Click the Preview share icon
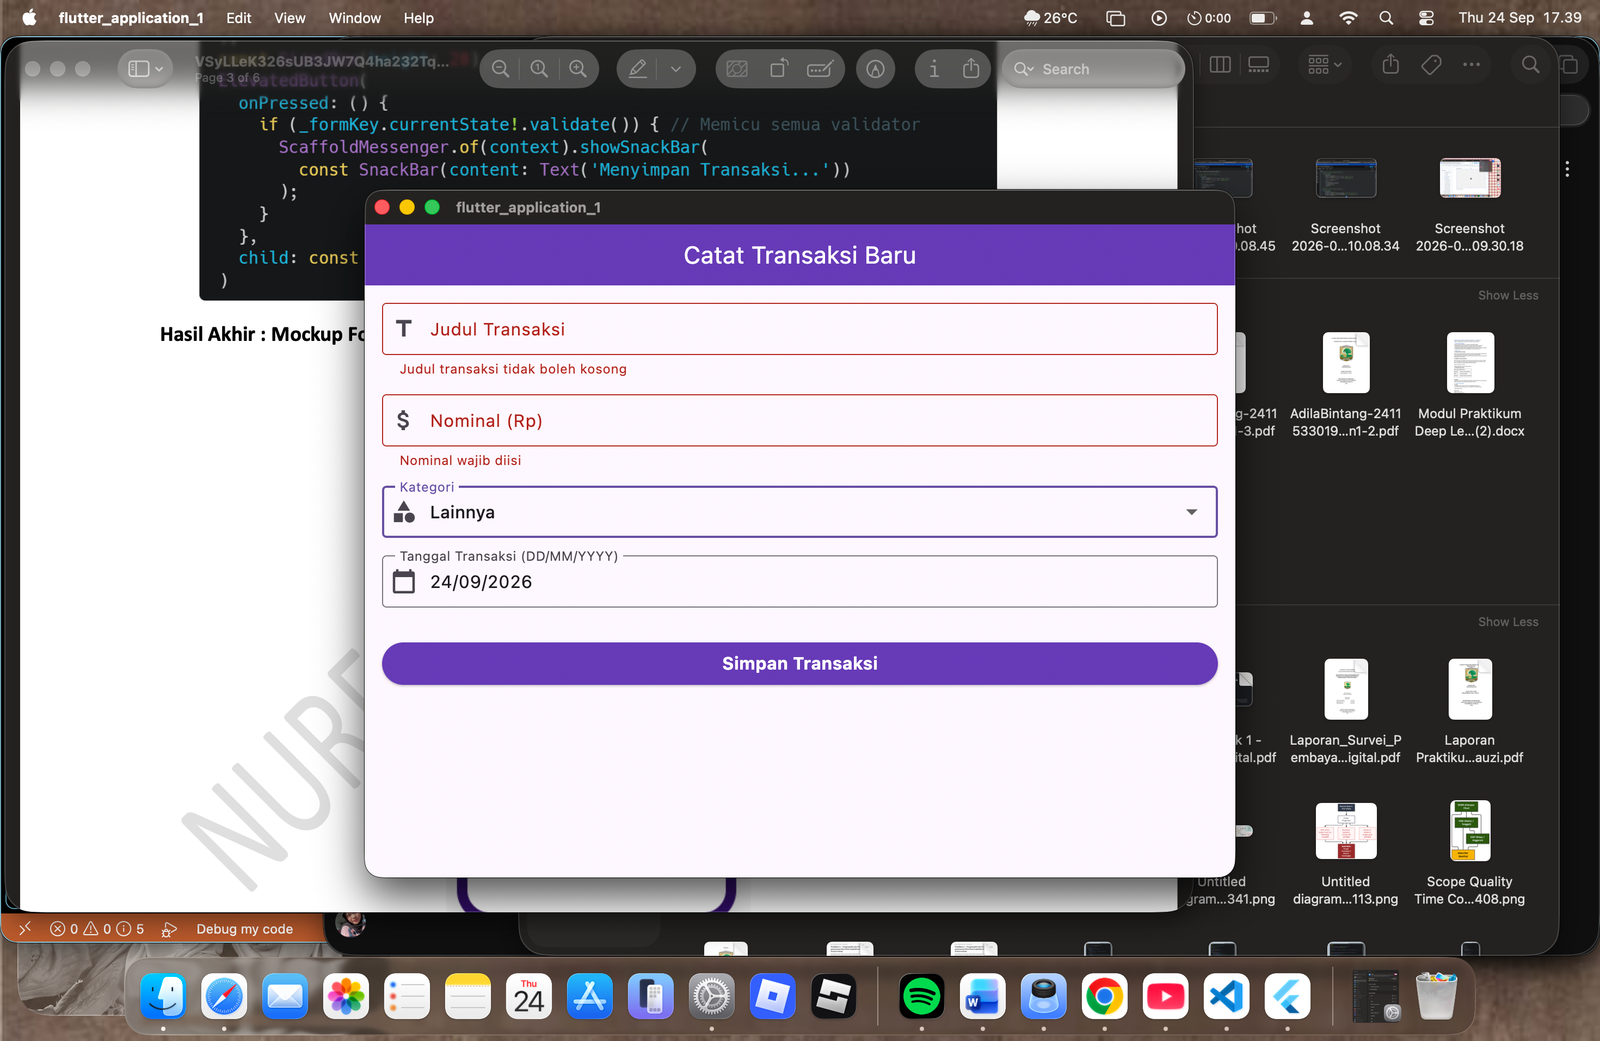1600x1041 pixels. click(x=971, y=69)
